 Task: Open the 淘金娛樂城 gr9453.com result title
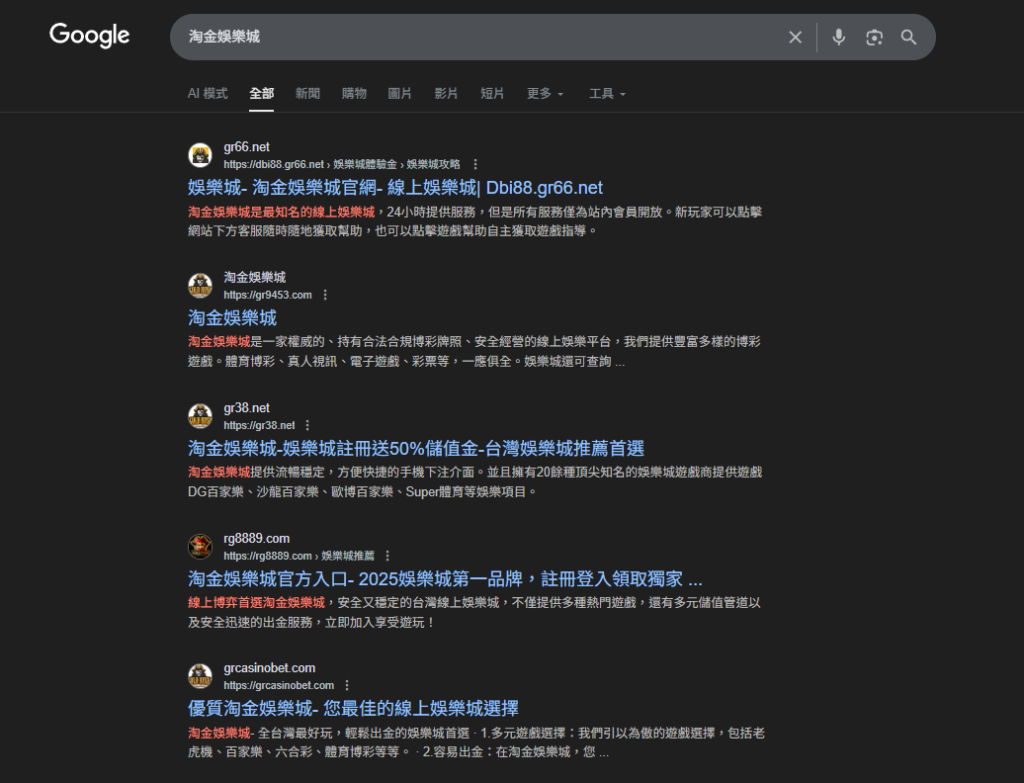coord(232,318)
